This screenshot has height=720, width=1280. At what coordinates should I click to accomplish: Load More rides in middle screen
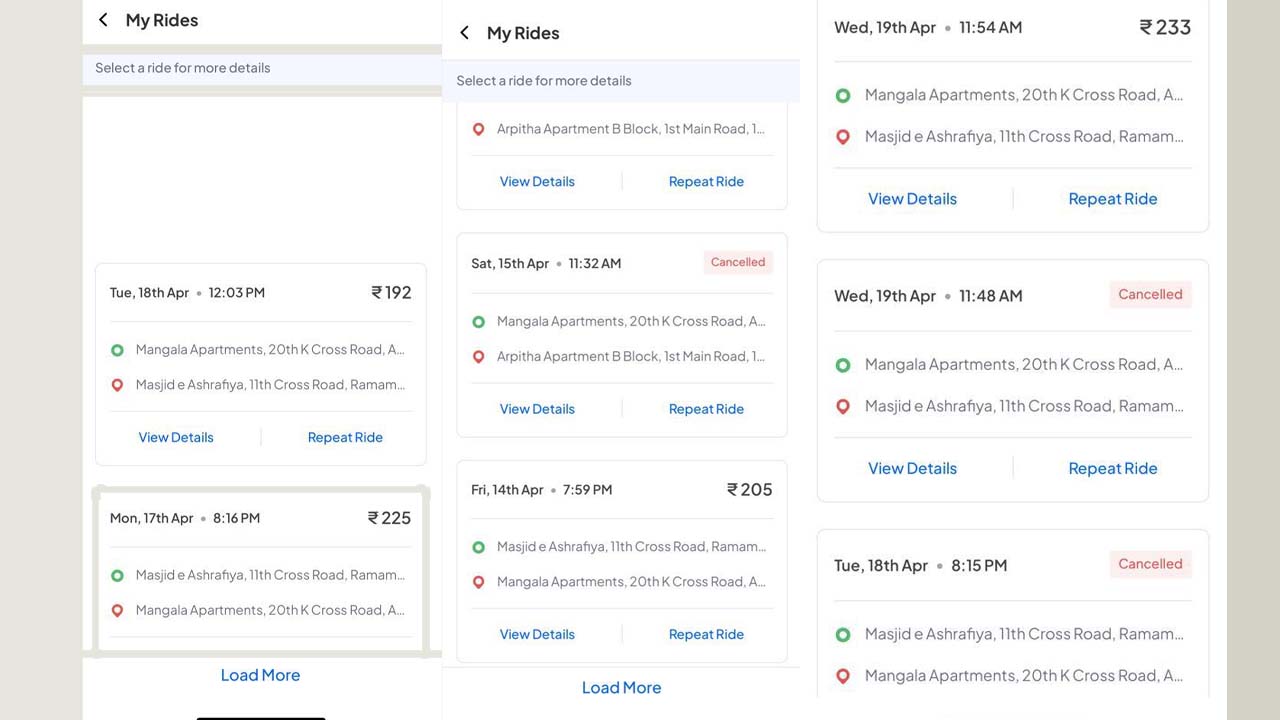tap(621, 688)
